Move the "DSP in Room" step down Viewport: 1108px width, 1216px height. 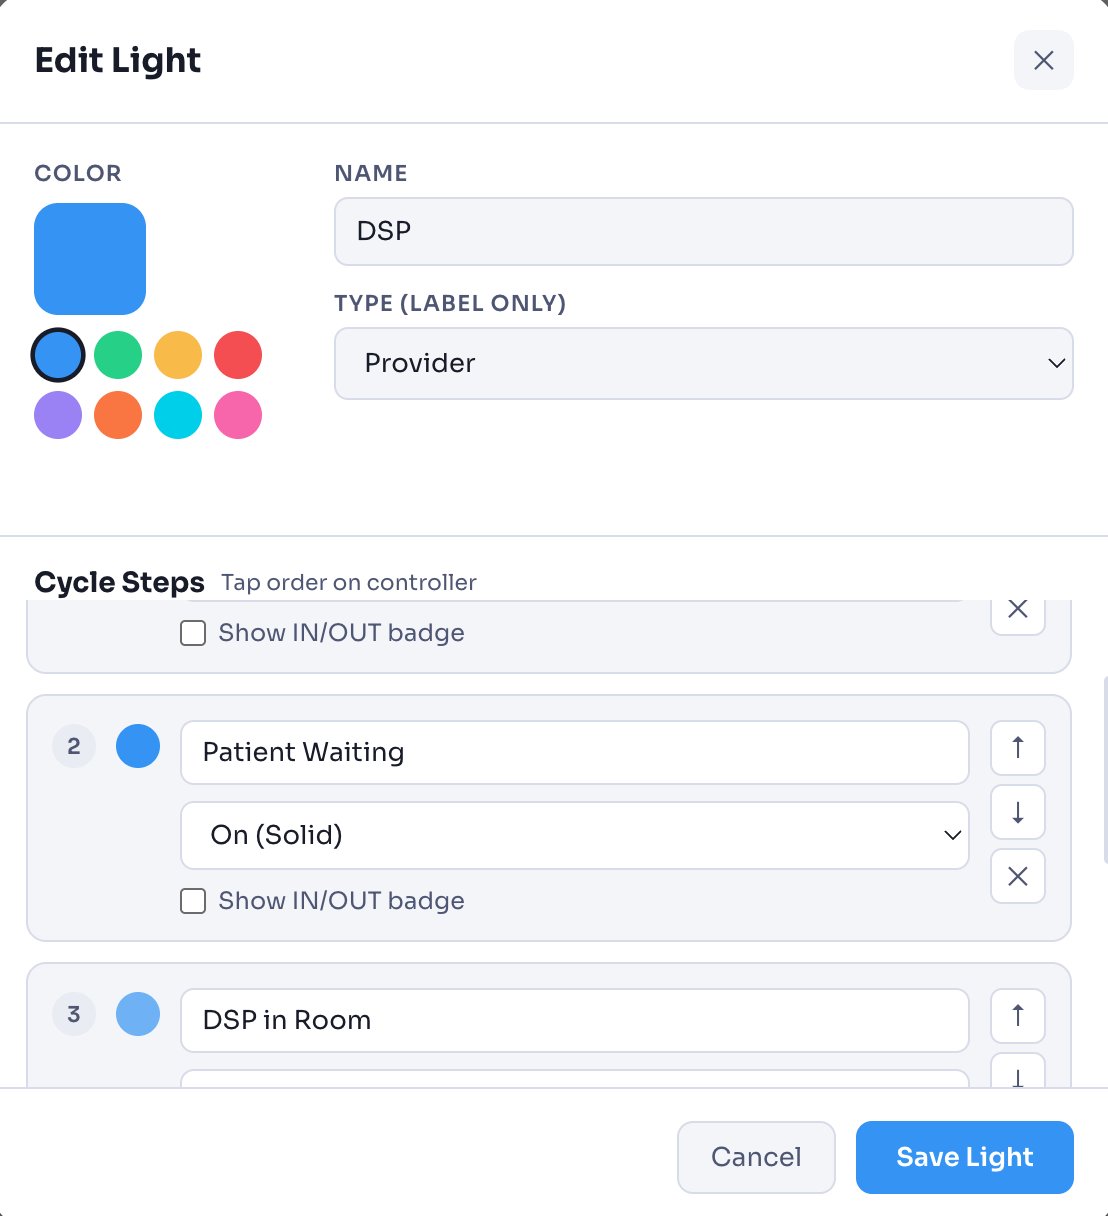coord(1017,1078)
